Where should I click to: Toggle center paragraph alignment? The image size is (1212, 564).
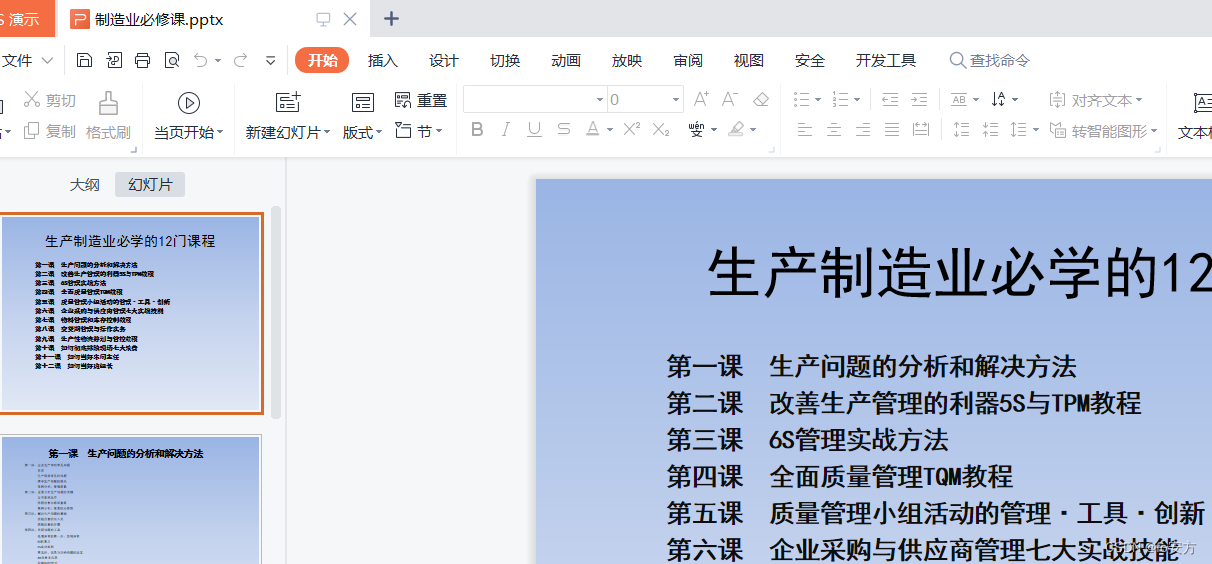click(x=834, y=130)
